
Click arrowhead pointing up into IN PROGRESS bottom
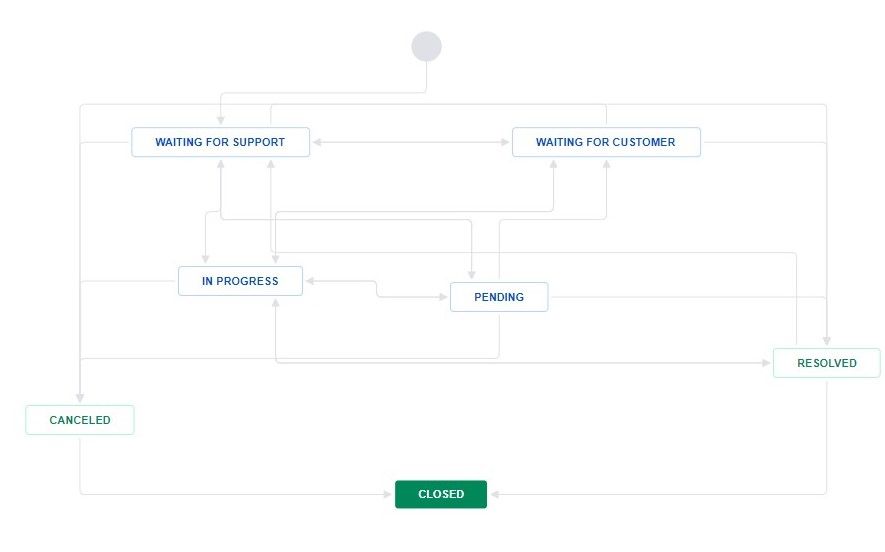coord(275,303)
